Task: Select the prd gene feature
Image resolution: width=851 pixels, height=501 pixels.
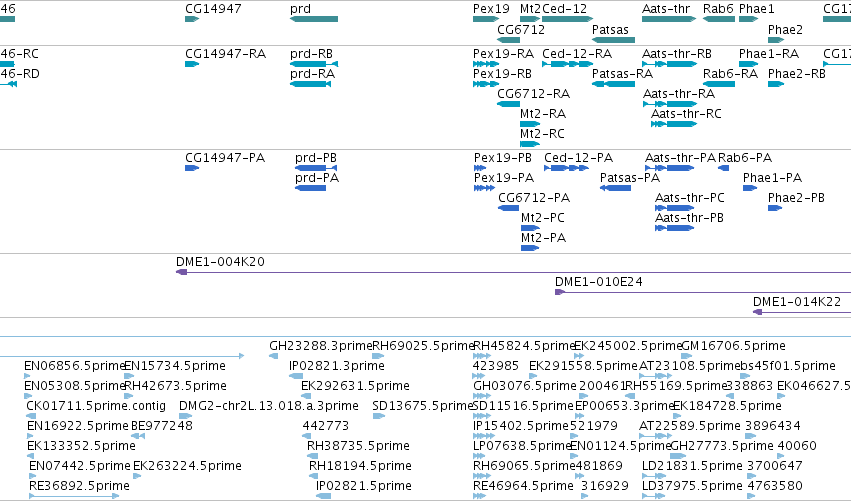Action: pyautogui.click(x=314, y=19)
